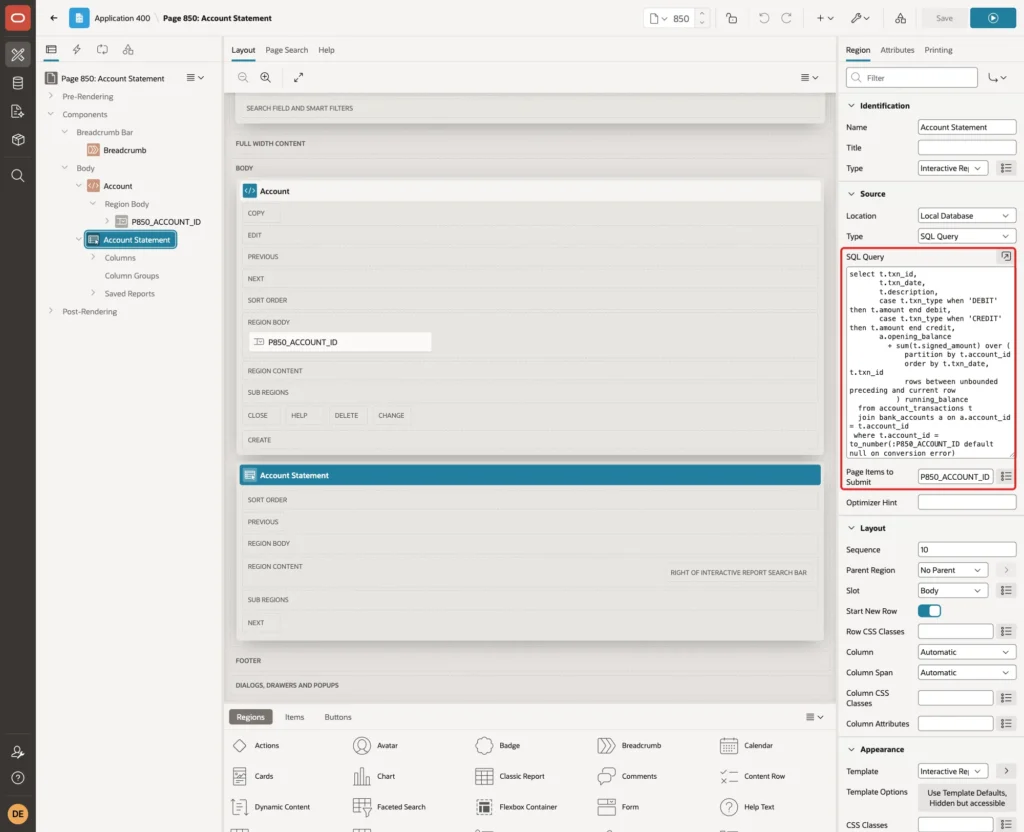Open the Utilities wrench menu

pyautogui.click(x=860, y=18)
